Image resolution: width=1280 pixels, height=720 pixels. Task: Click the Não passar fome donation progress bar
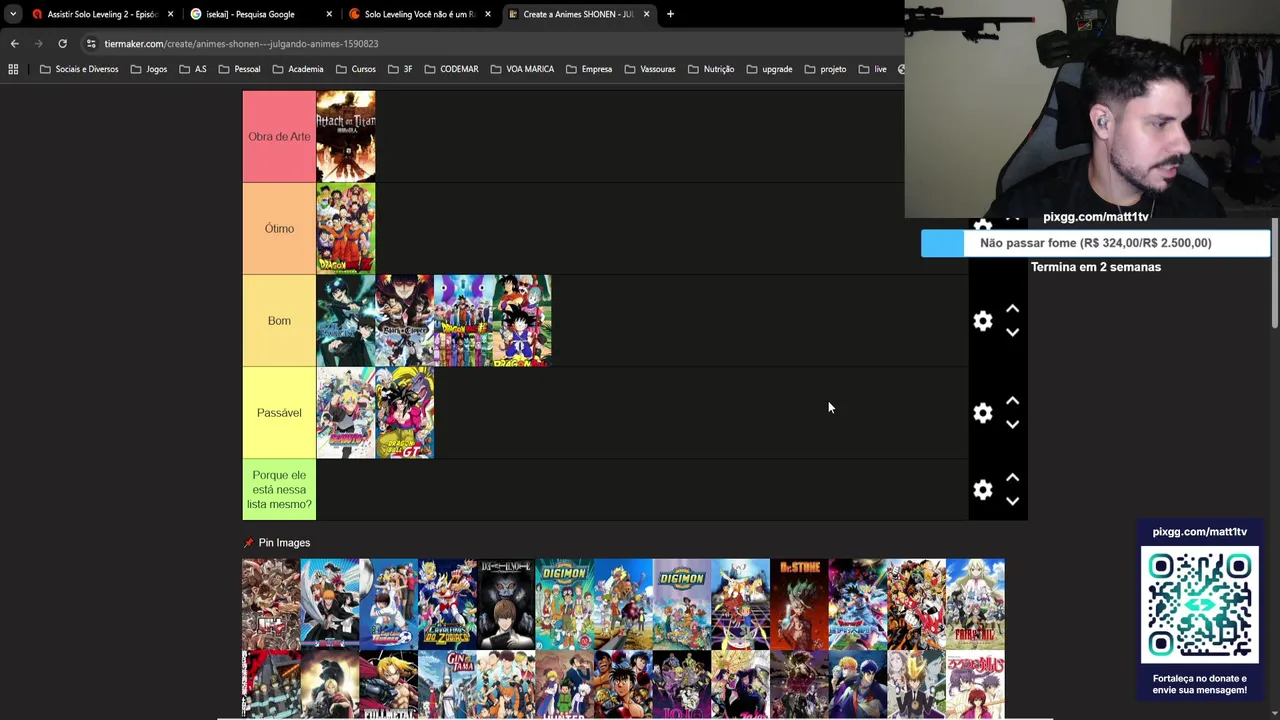point(1095,243)
